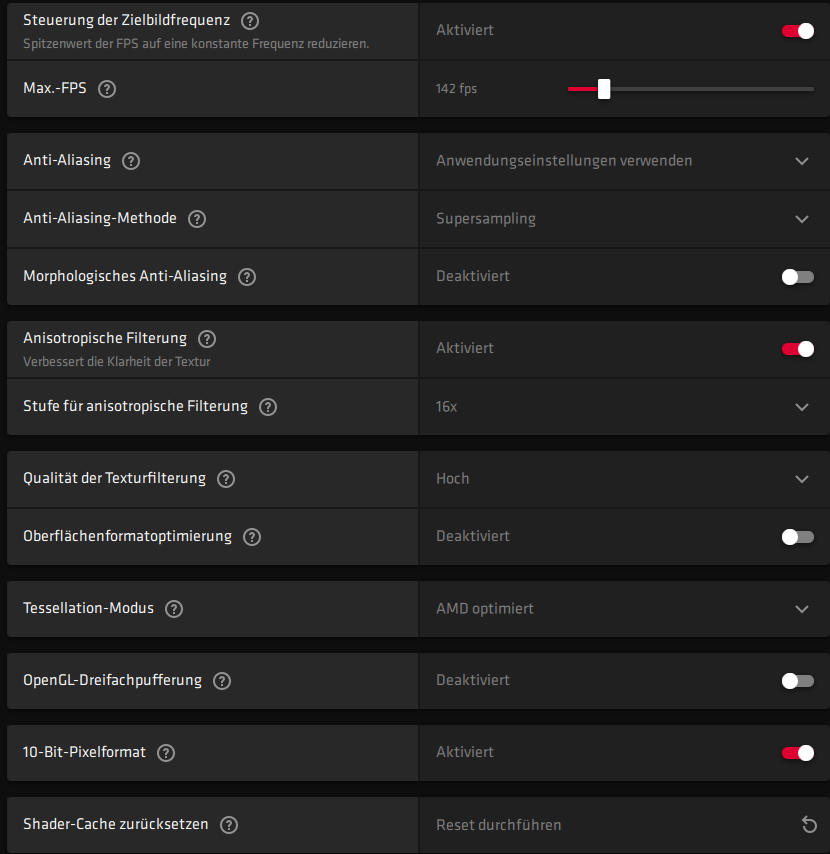Turn on OpenGL-Dreifachpufferung toggle
The height and width of the screenshot is (854, 830).
tap(797, 681)
